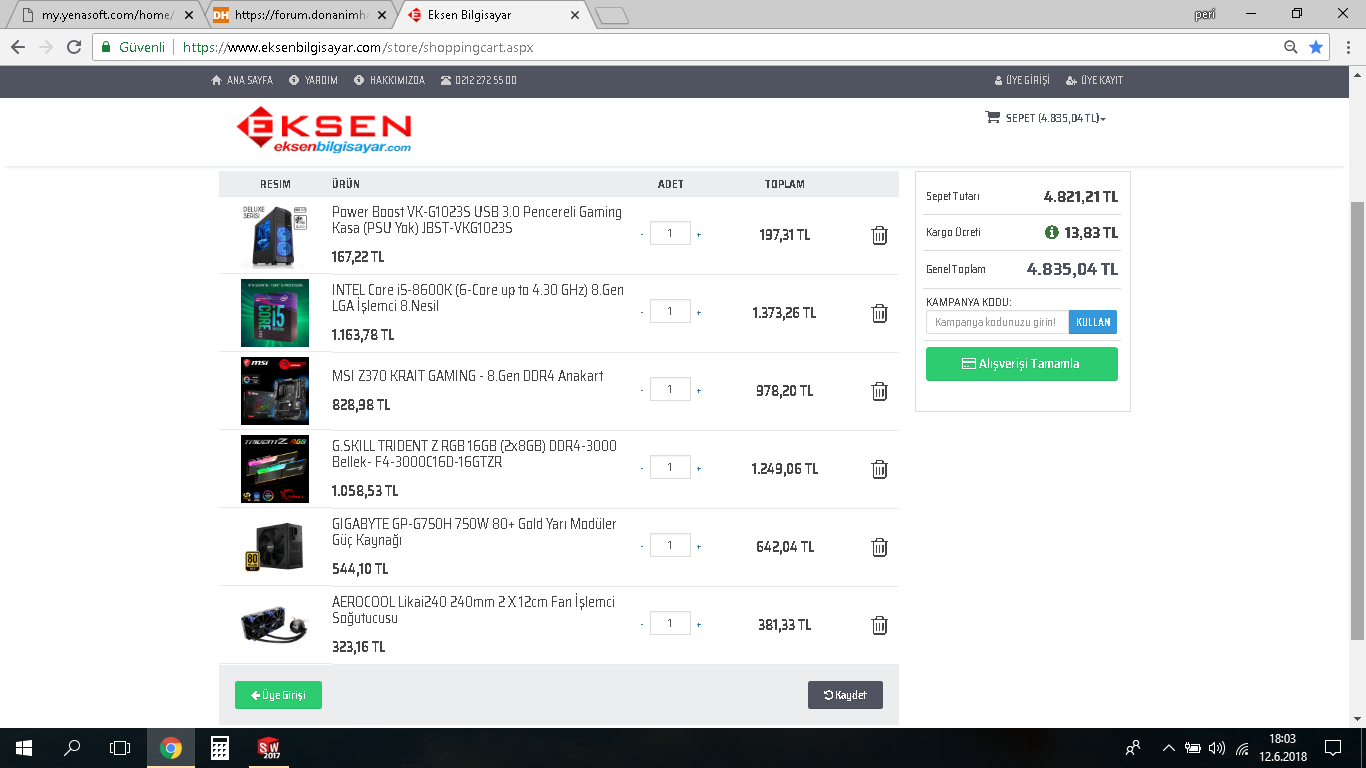
Task: Click the green Üye Girişi button
Action: [x=278, y=695]
